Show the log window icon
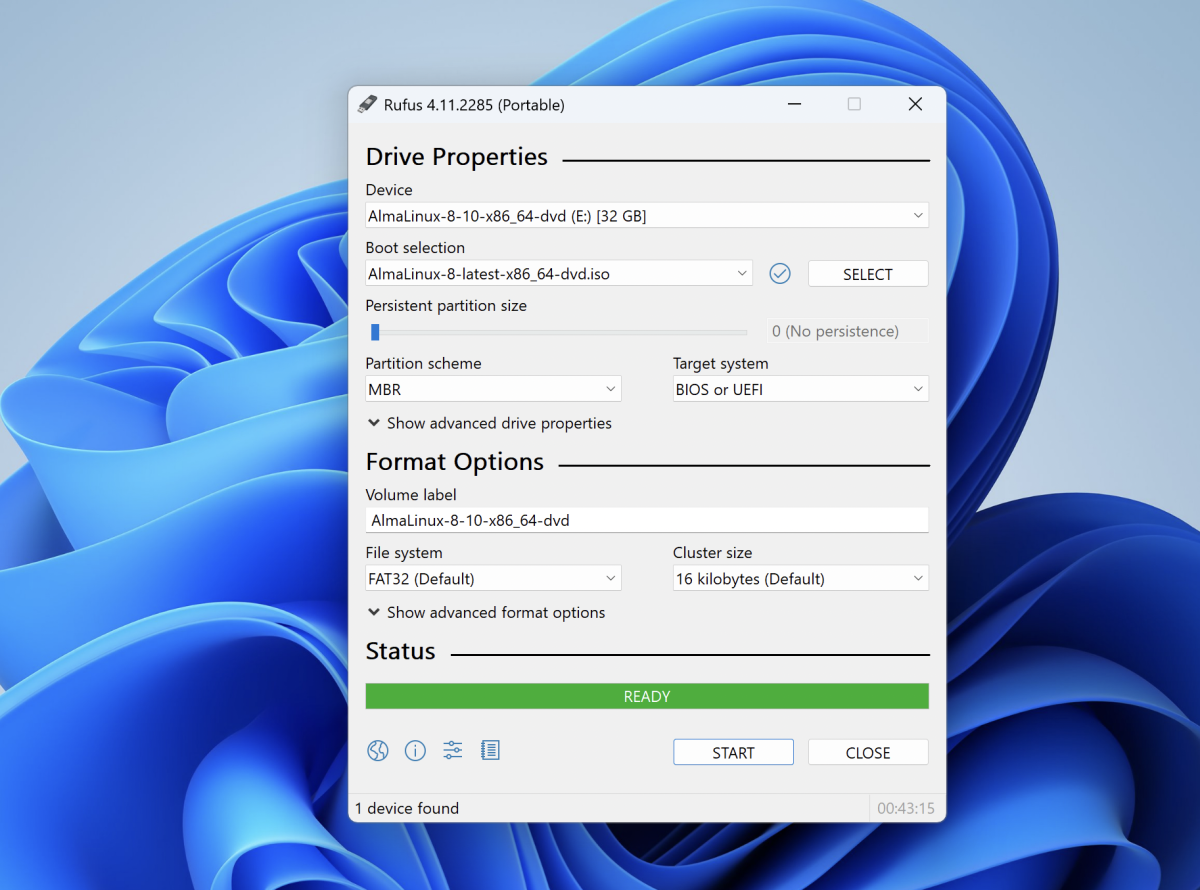This screenshot has width=1200, height=890. pos(490,751)
